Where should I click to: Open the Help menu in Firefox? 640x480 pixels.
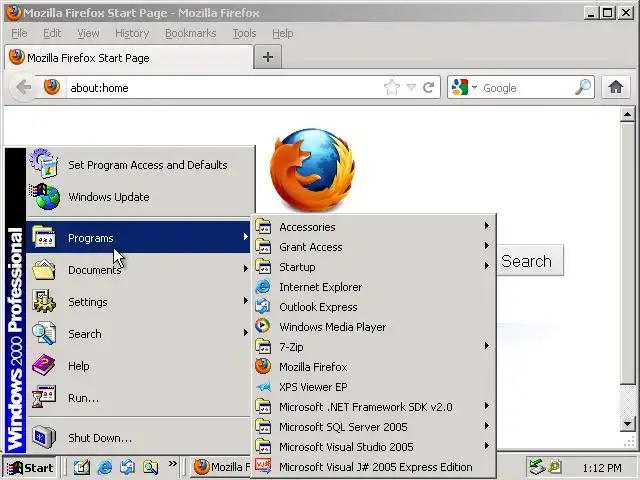282,33
